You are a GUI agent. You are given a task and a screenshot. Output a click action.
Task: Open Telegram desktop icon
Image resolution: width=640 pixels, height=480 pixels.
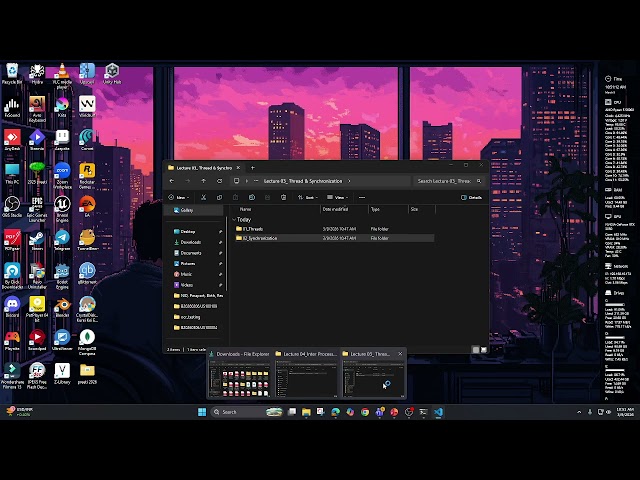pyautogui.click(x=62, y=240)
